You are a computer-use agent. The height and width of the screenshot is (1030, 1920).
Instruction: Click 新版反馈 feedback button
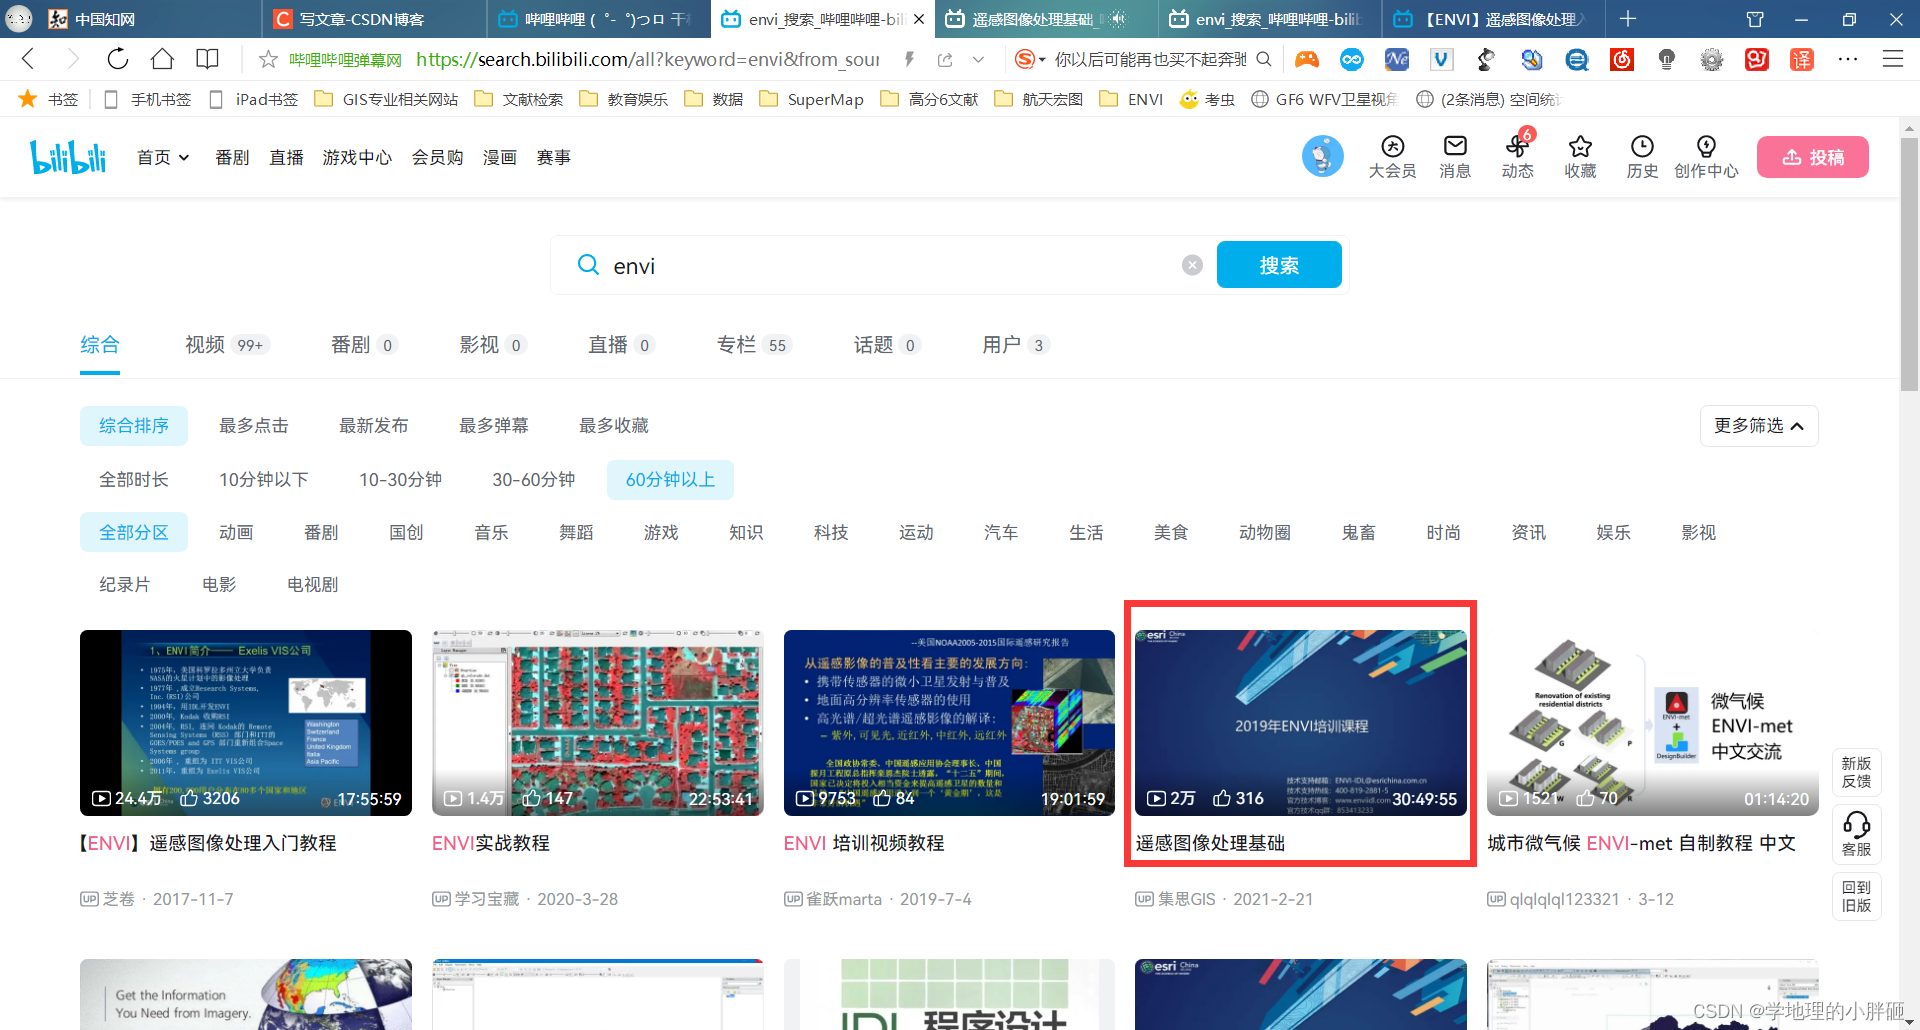[x=1857, y=772]
